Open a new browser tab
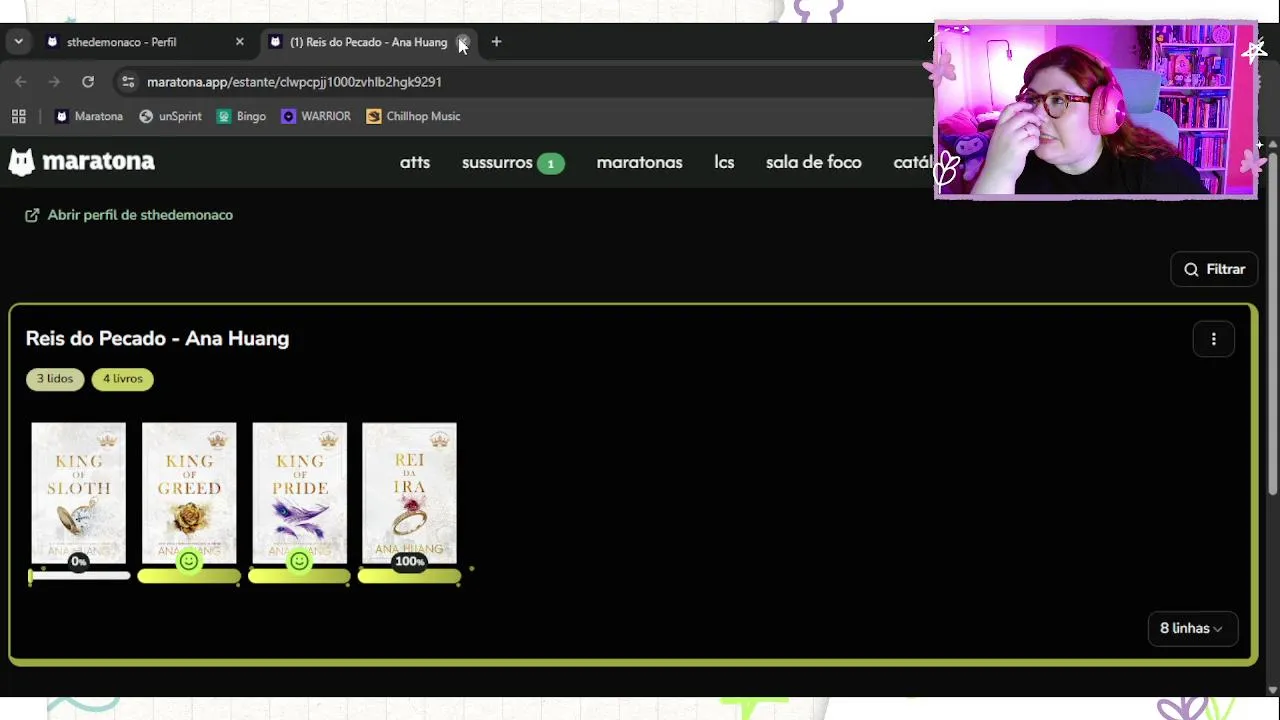Screen dimensions: 1280x720 pyautogui.click(x=496, y=42)
